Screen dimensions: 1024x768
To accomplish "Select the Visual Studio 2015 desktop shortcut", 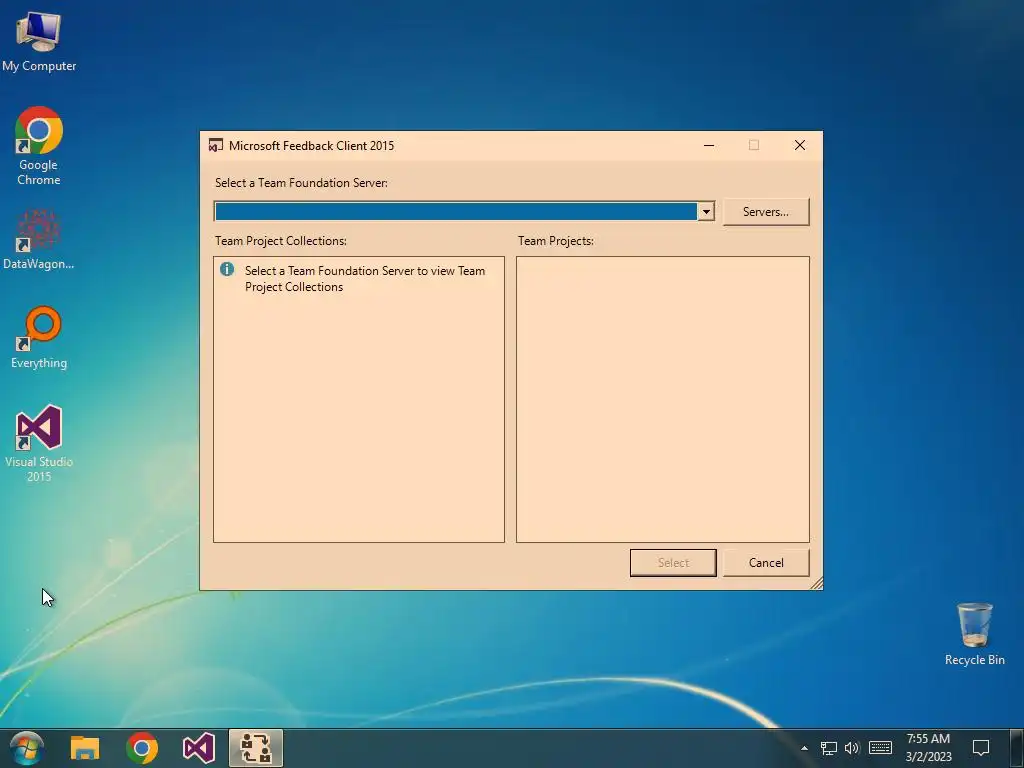I will (x=39, y=443).
